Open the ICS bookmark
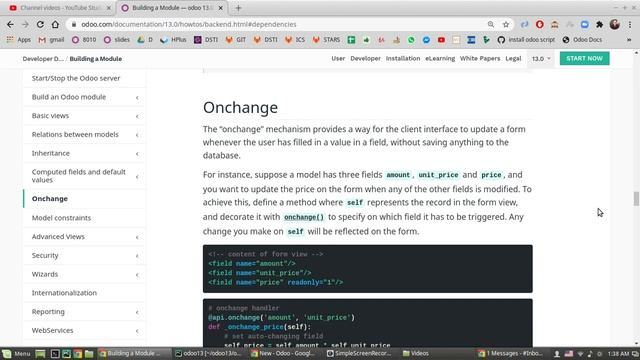 (295, 40)
